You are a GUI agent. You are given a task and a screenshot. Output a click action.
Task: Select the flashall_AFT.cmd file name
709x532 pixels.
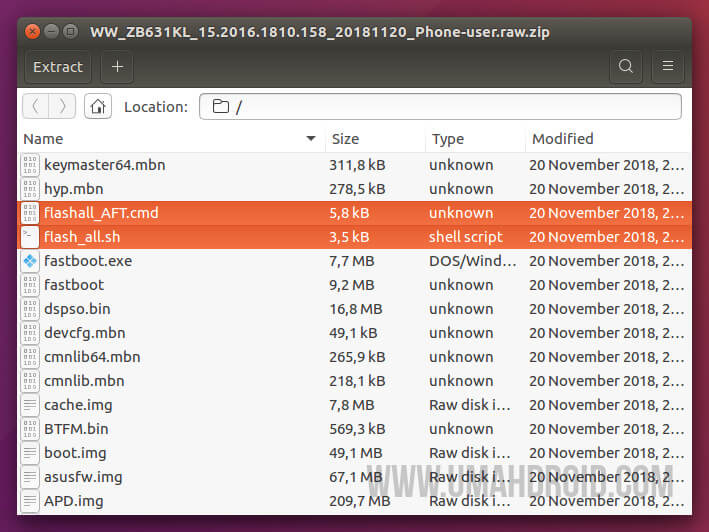click(x=101, y=213)
